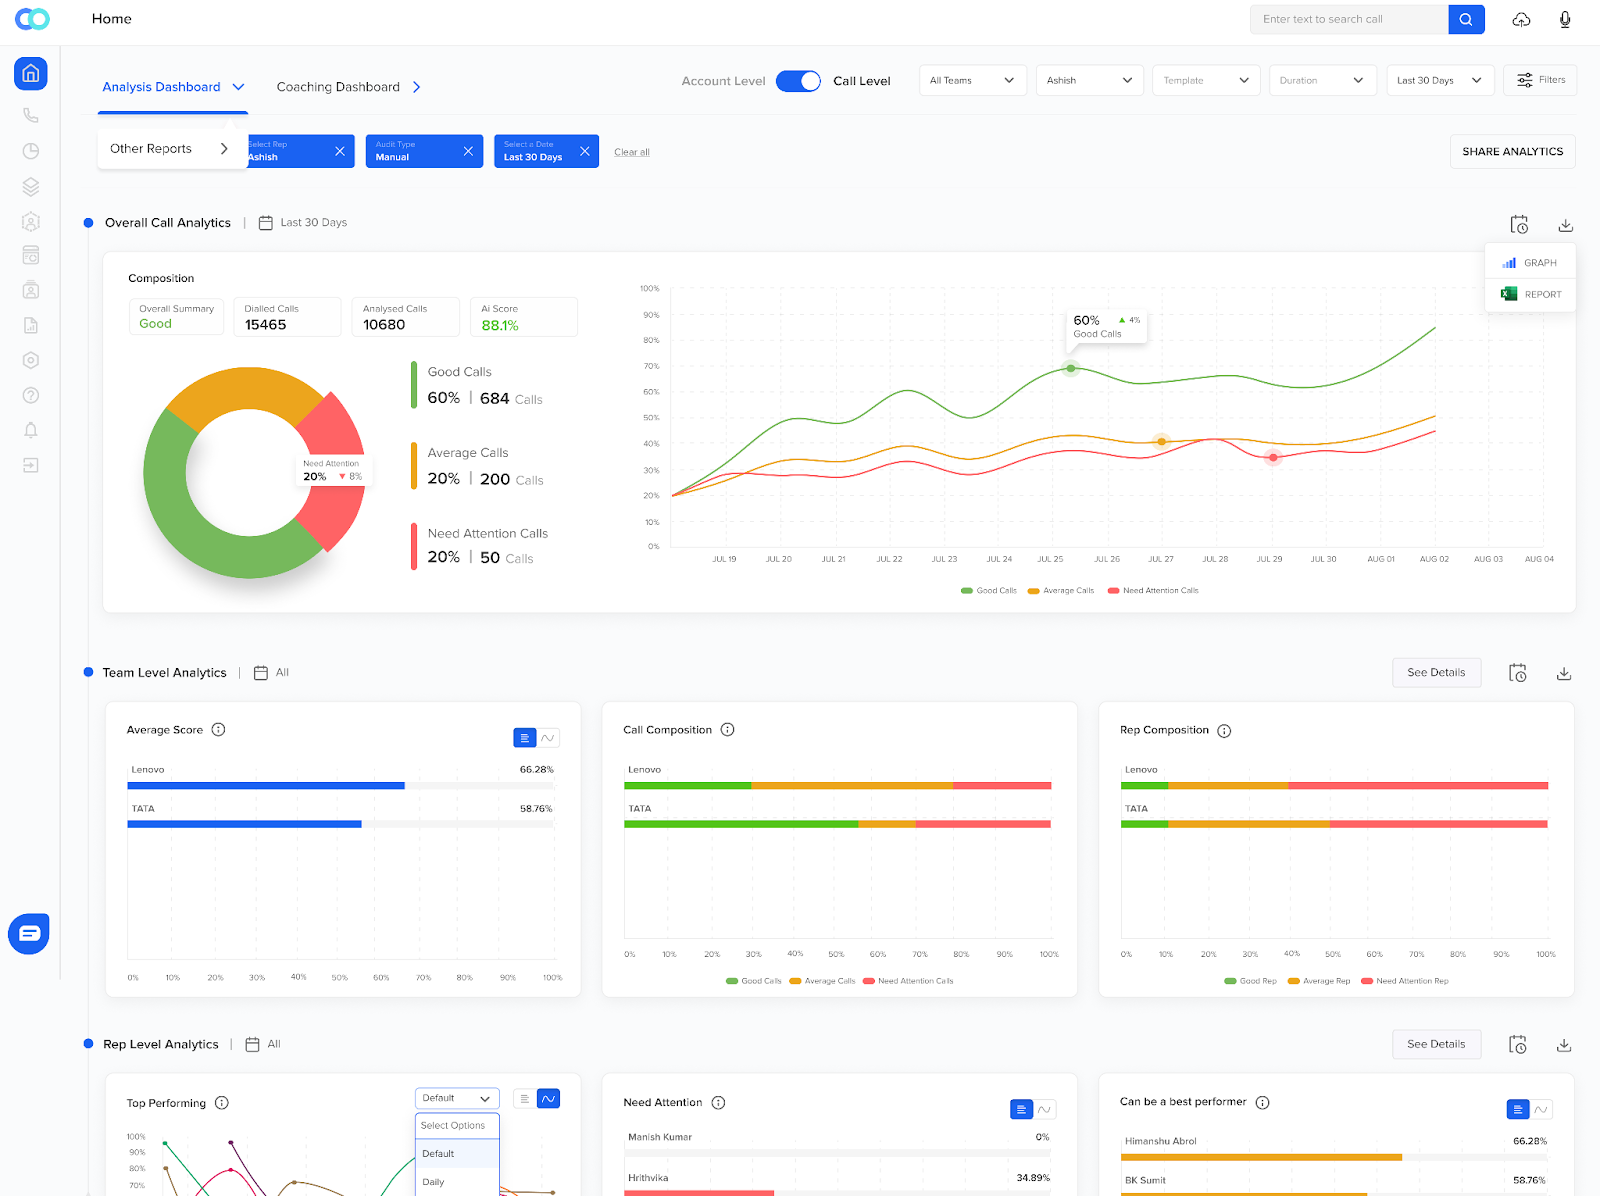Open the call history (clock) sidebar icon
This screenshot has height=1196, width=1600.
click(30, 150)
